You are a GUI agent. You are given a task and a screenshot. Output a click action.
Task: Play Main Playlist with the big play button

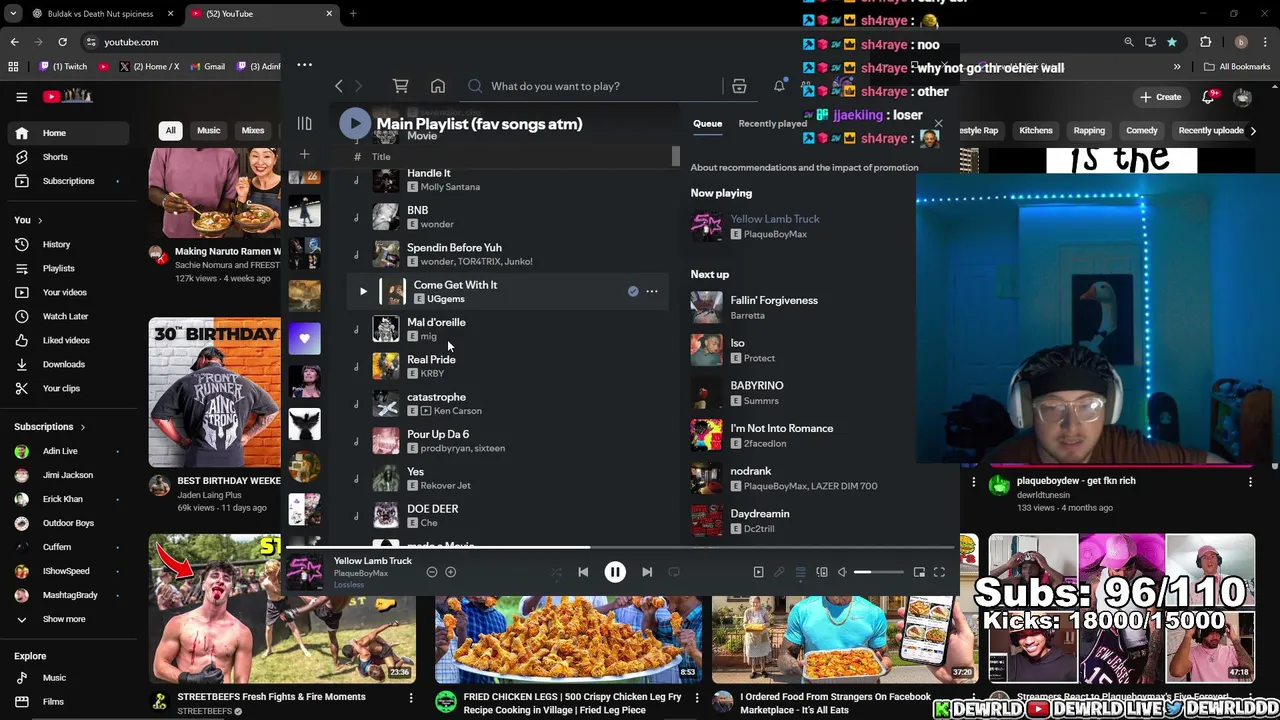tap(354, 123)
